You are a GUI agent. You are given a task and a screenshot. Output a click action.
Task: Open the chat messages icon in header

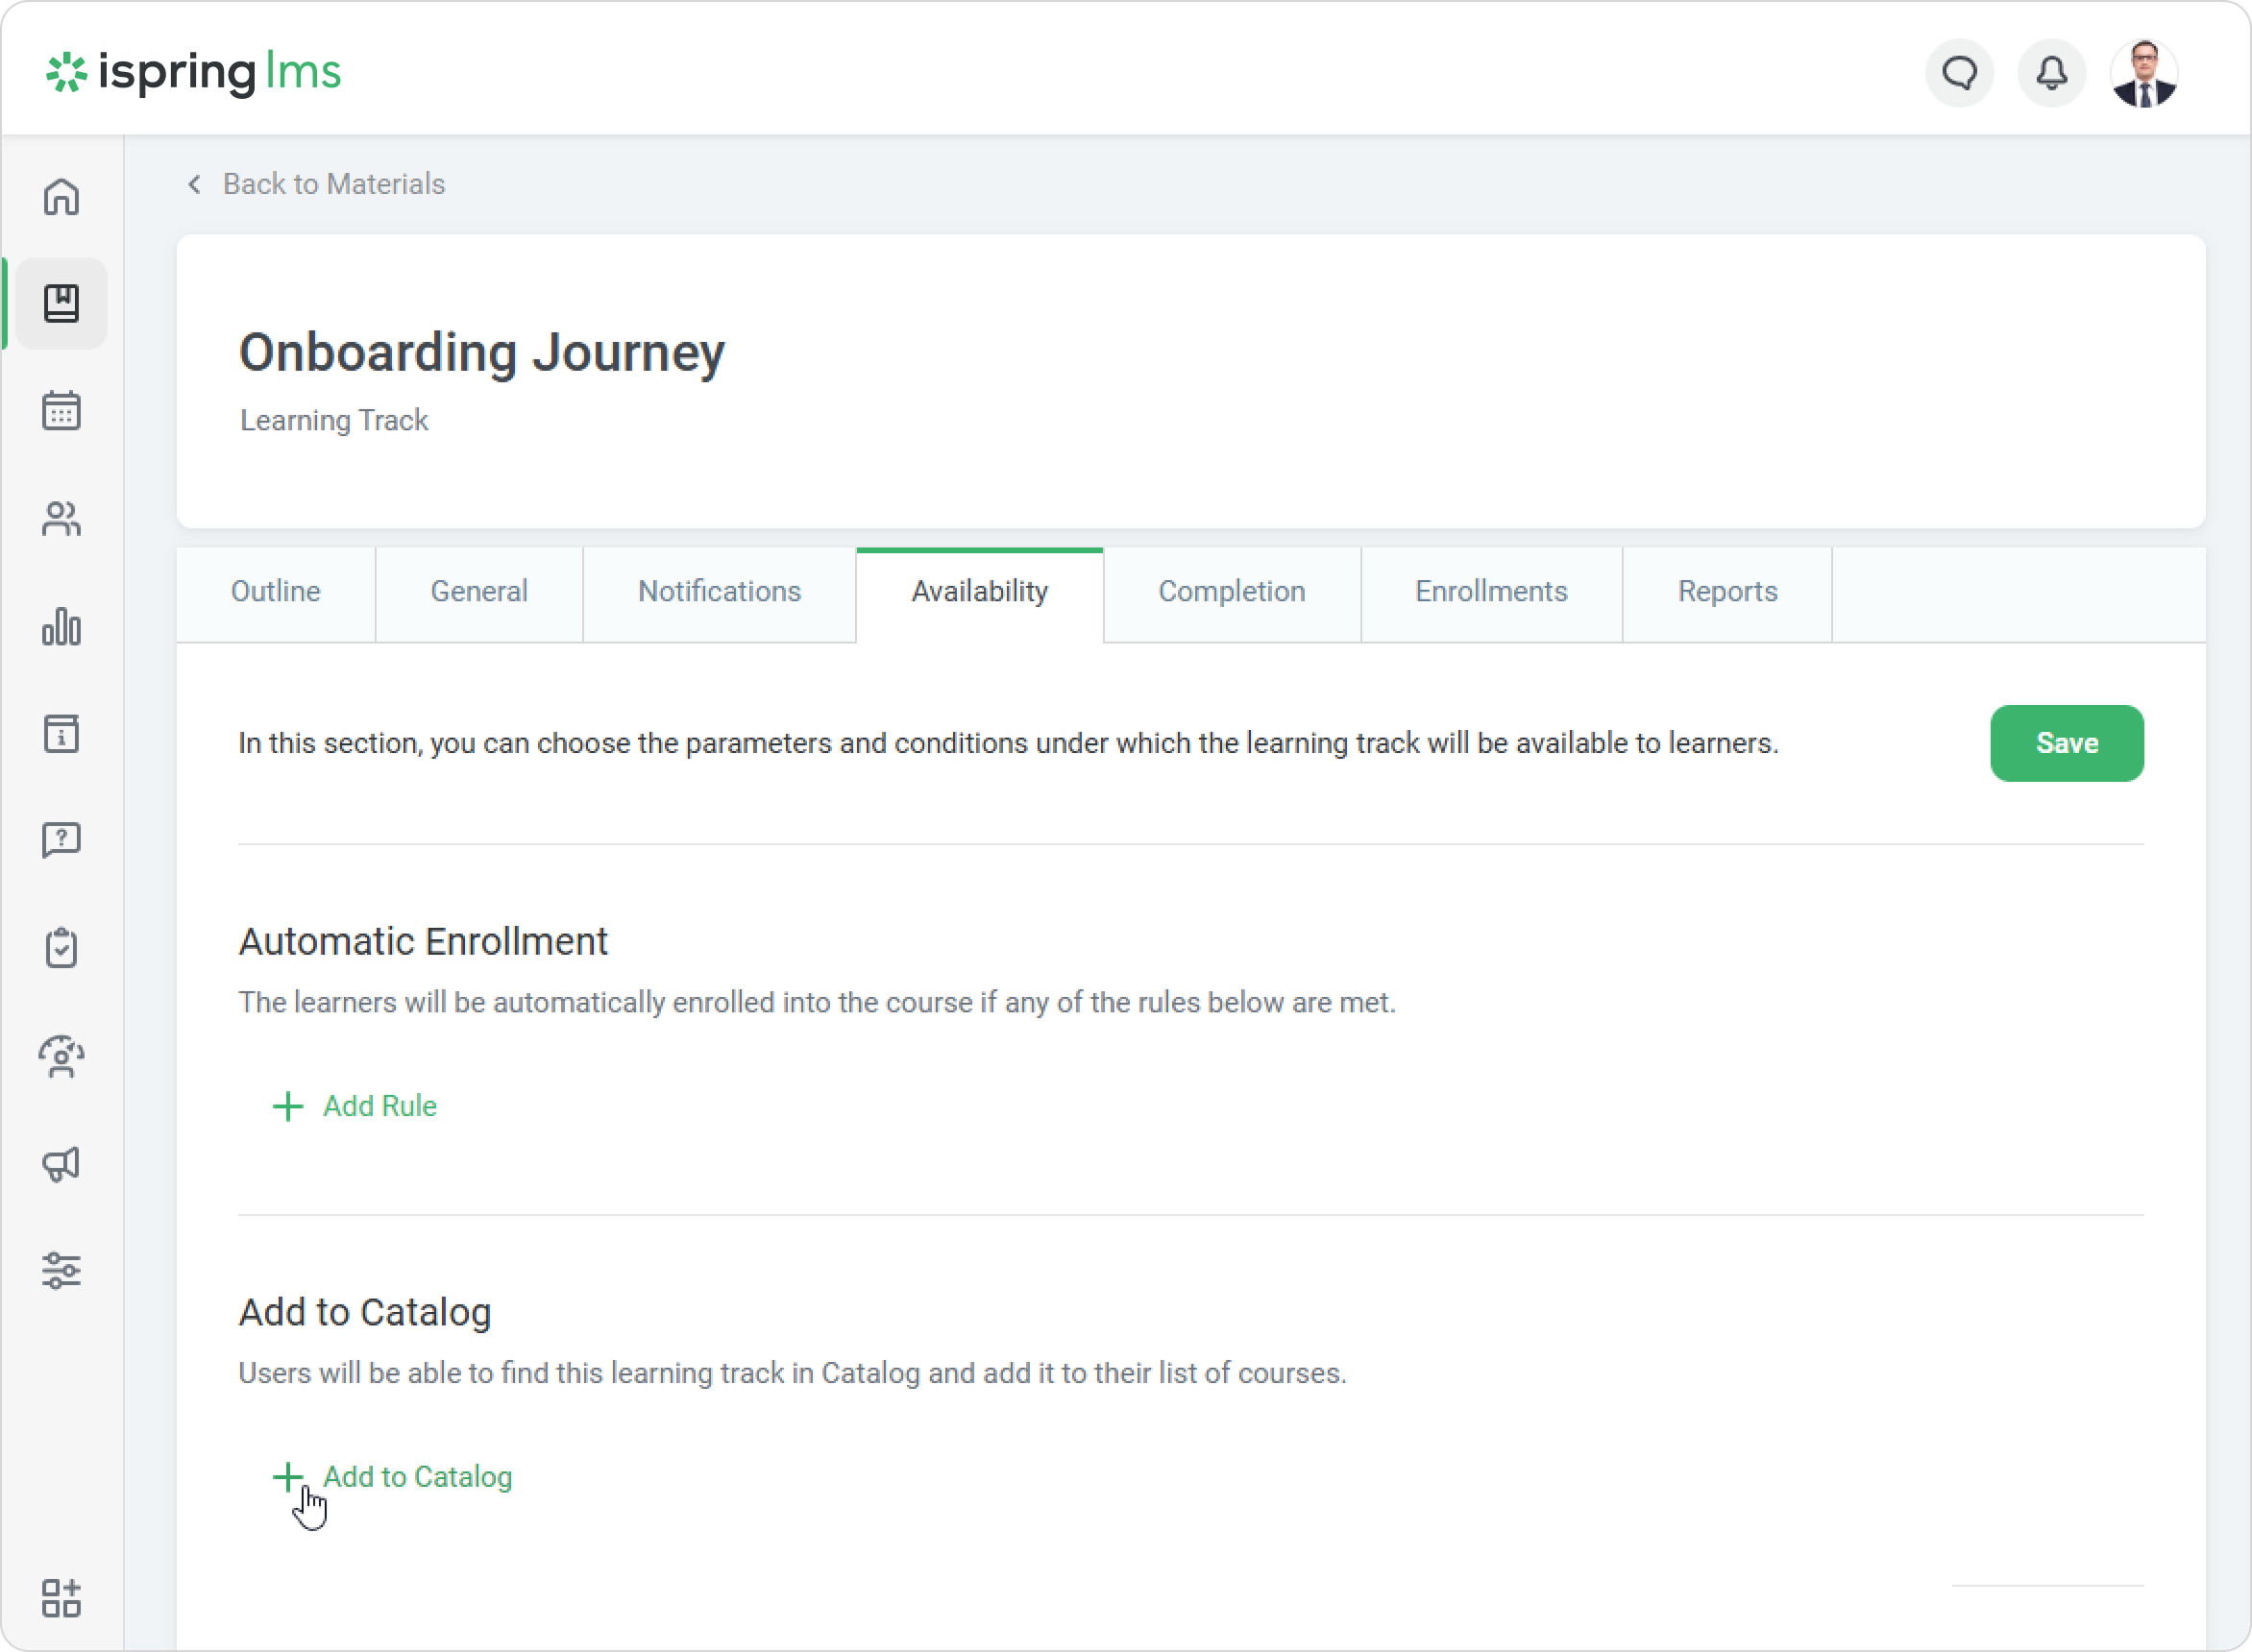1959,73
